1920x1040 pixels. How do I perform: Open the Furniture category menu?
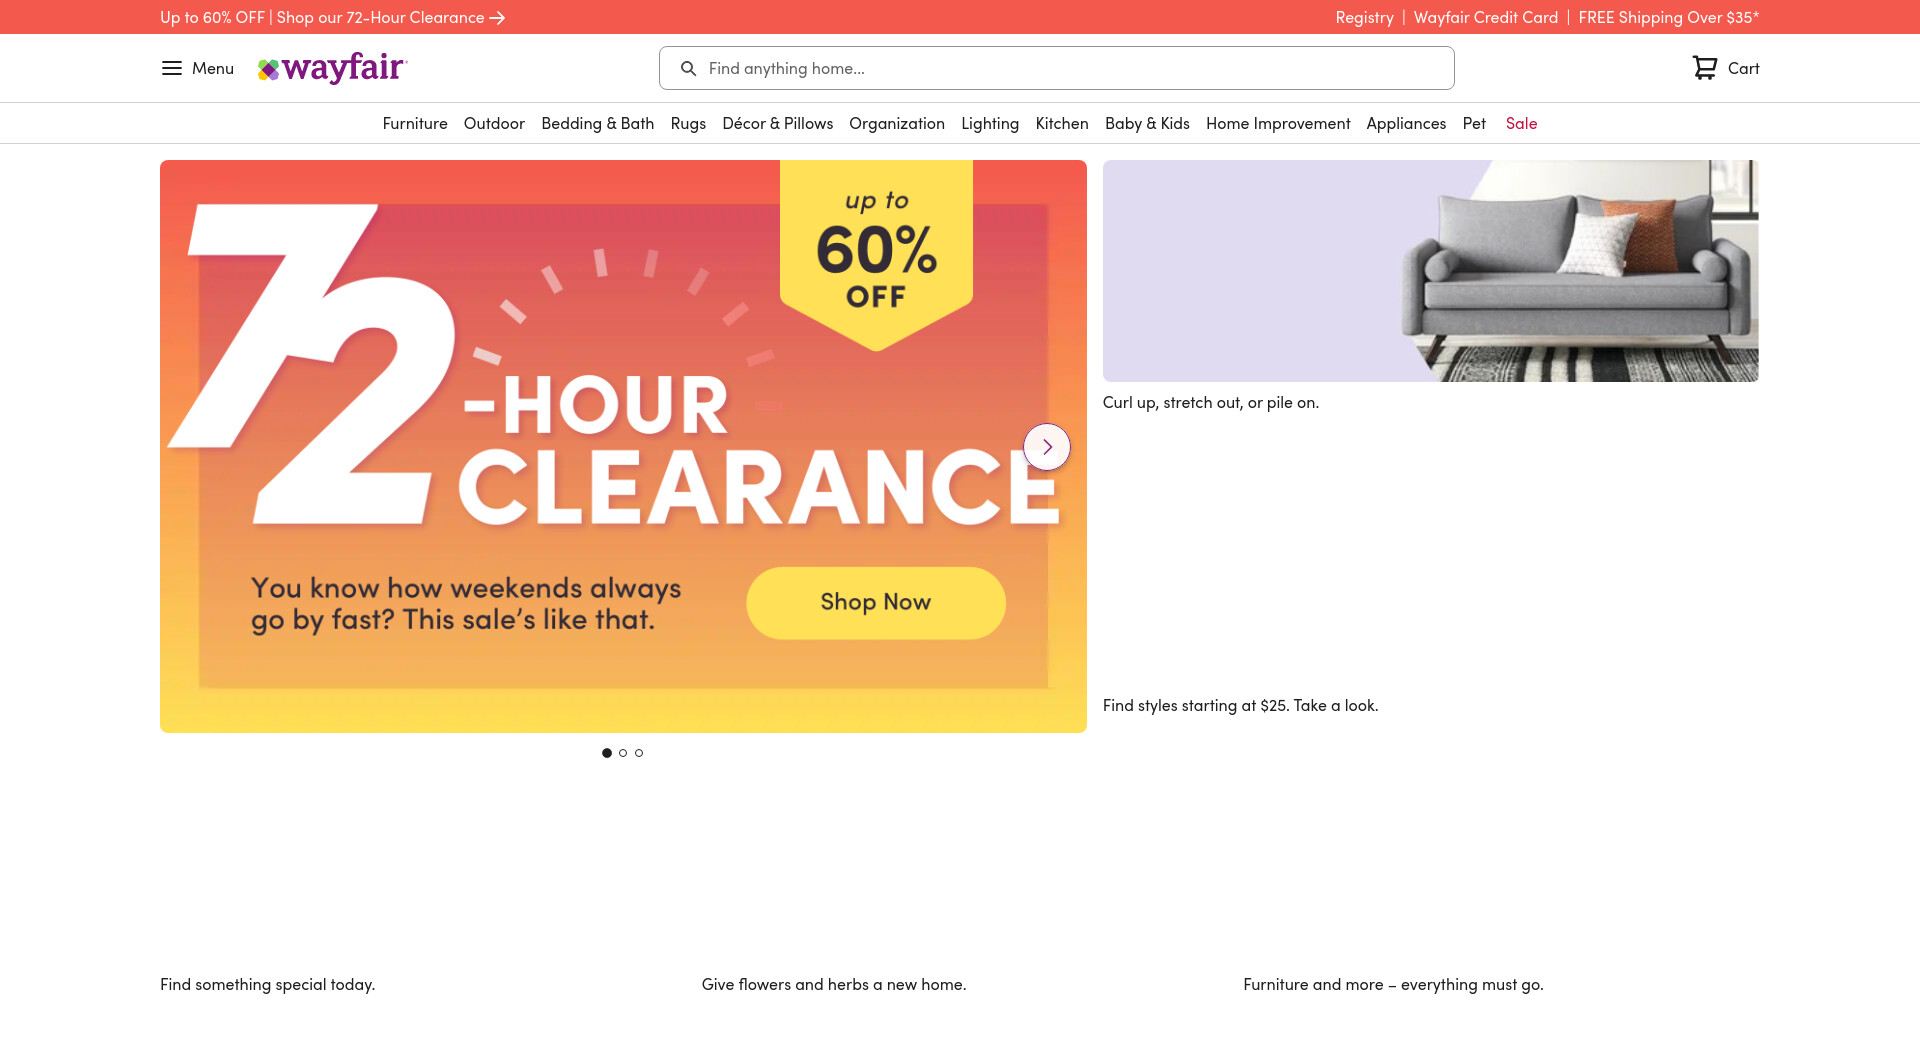coord(415,123)
